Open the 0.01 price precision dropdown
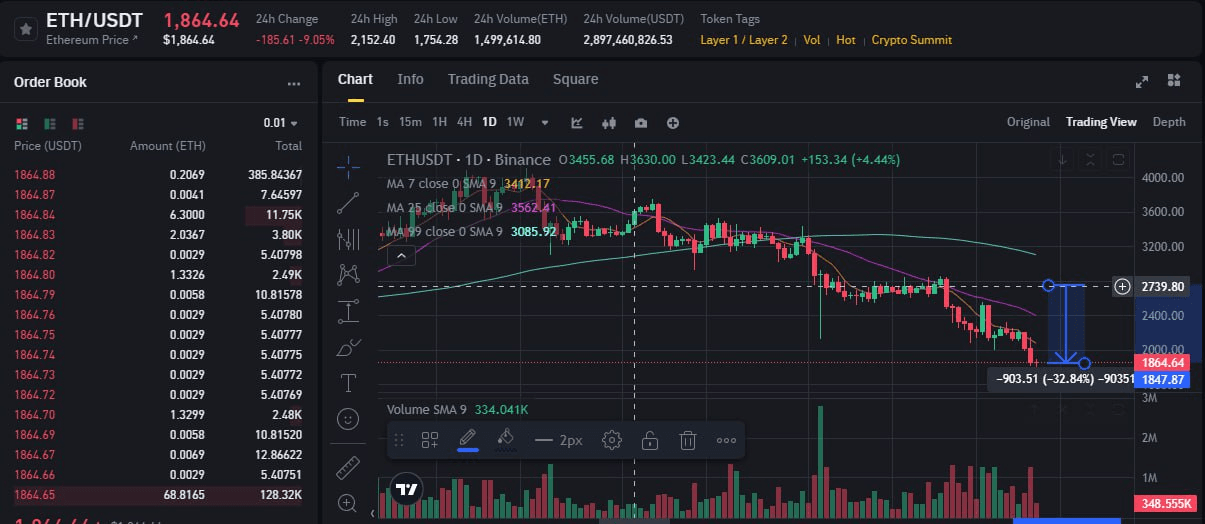 (280, 123)
